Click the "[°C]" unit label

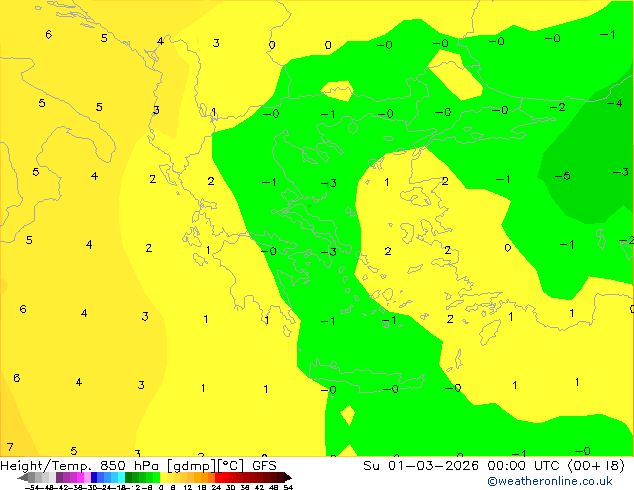click(x=230, y=466)
